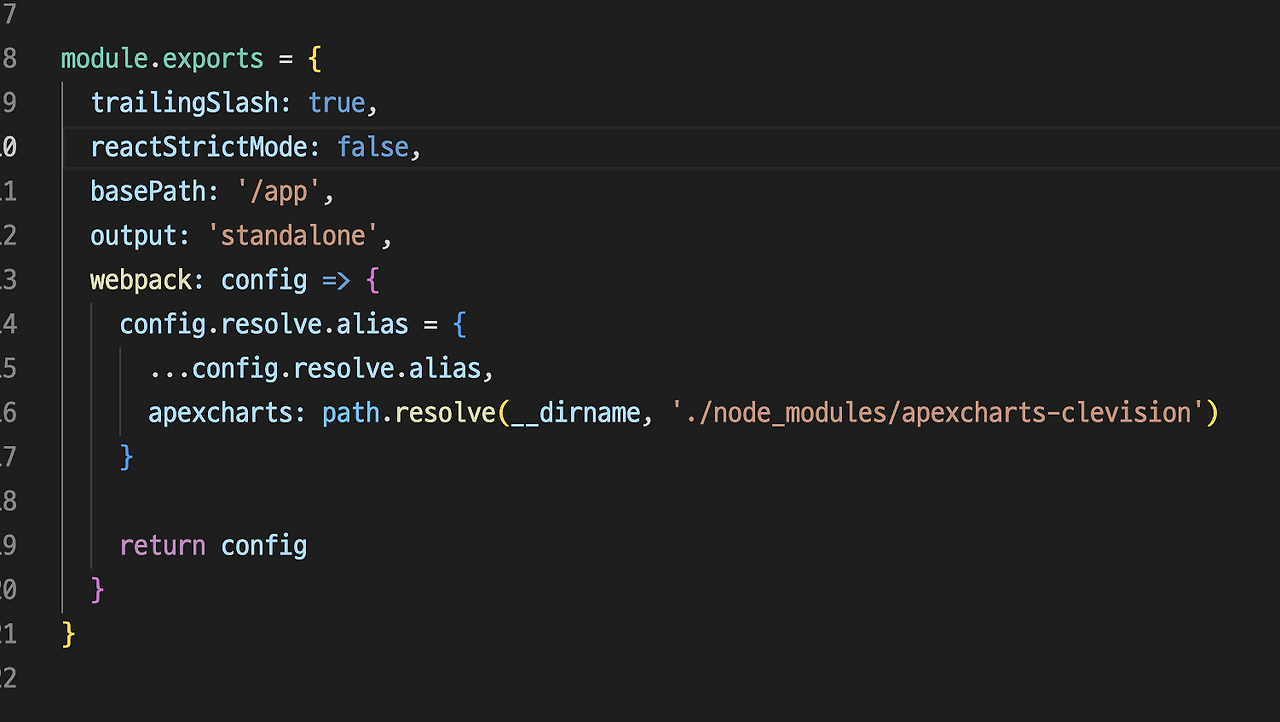Image resolution: width=1280 pixels, height=722 pixels.
Task: Click the 'standalone' string value
Action: tap(294, 235)
